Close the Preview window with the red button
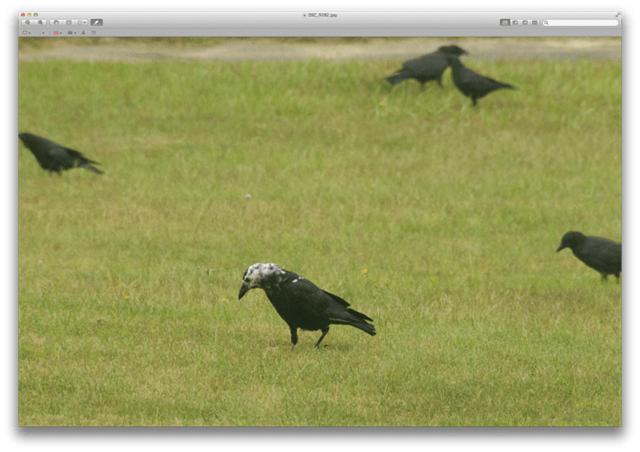640x452 pixels. pos(23,15)
